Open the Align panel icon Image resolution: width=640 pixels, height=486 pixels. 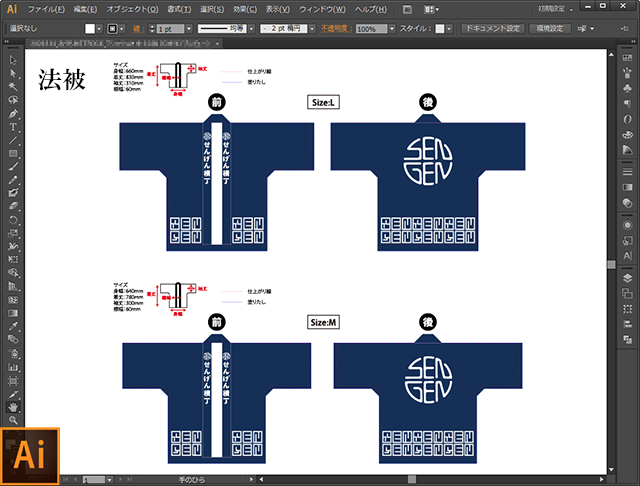[x=627, y=324]
